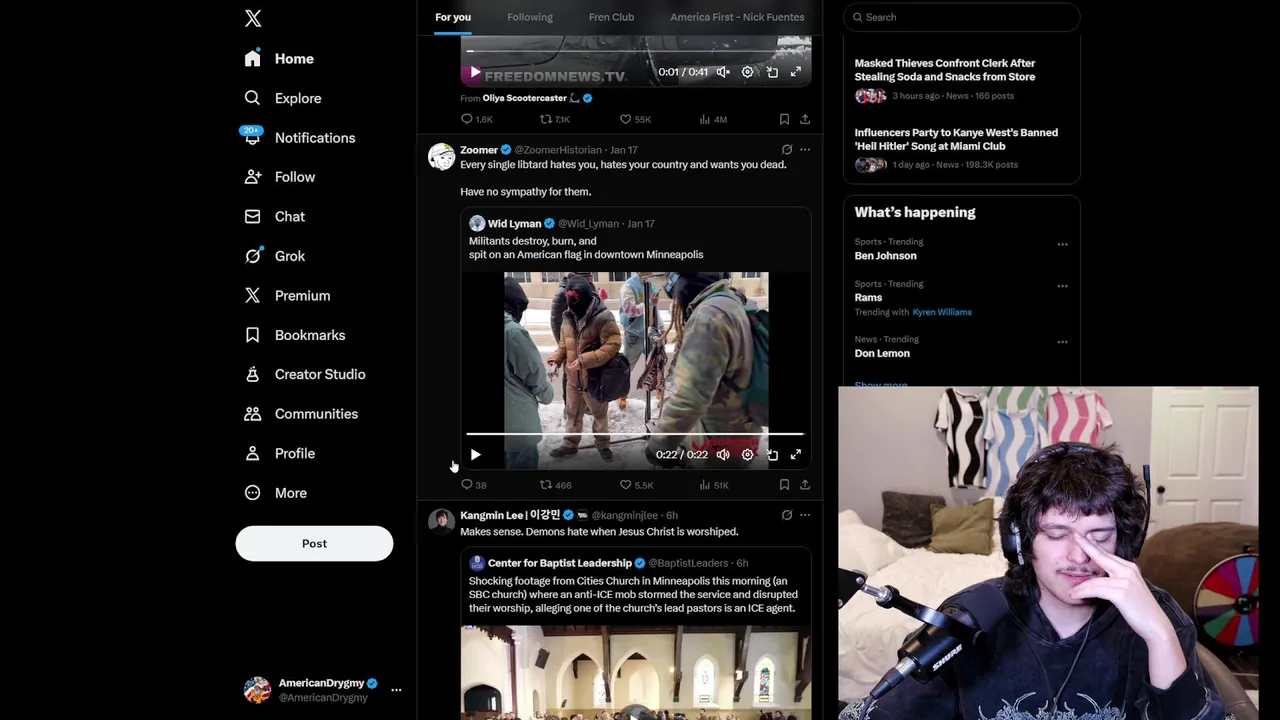Share the Oliya Scootercaster video post
This screenshot has height=720, width=1280.
click(805, 119)
